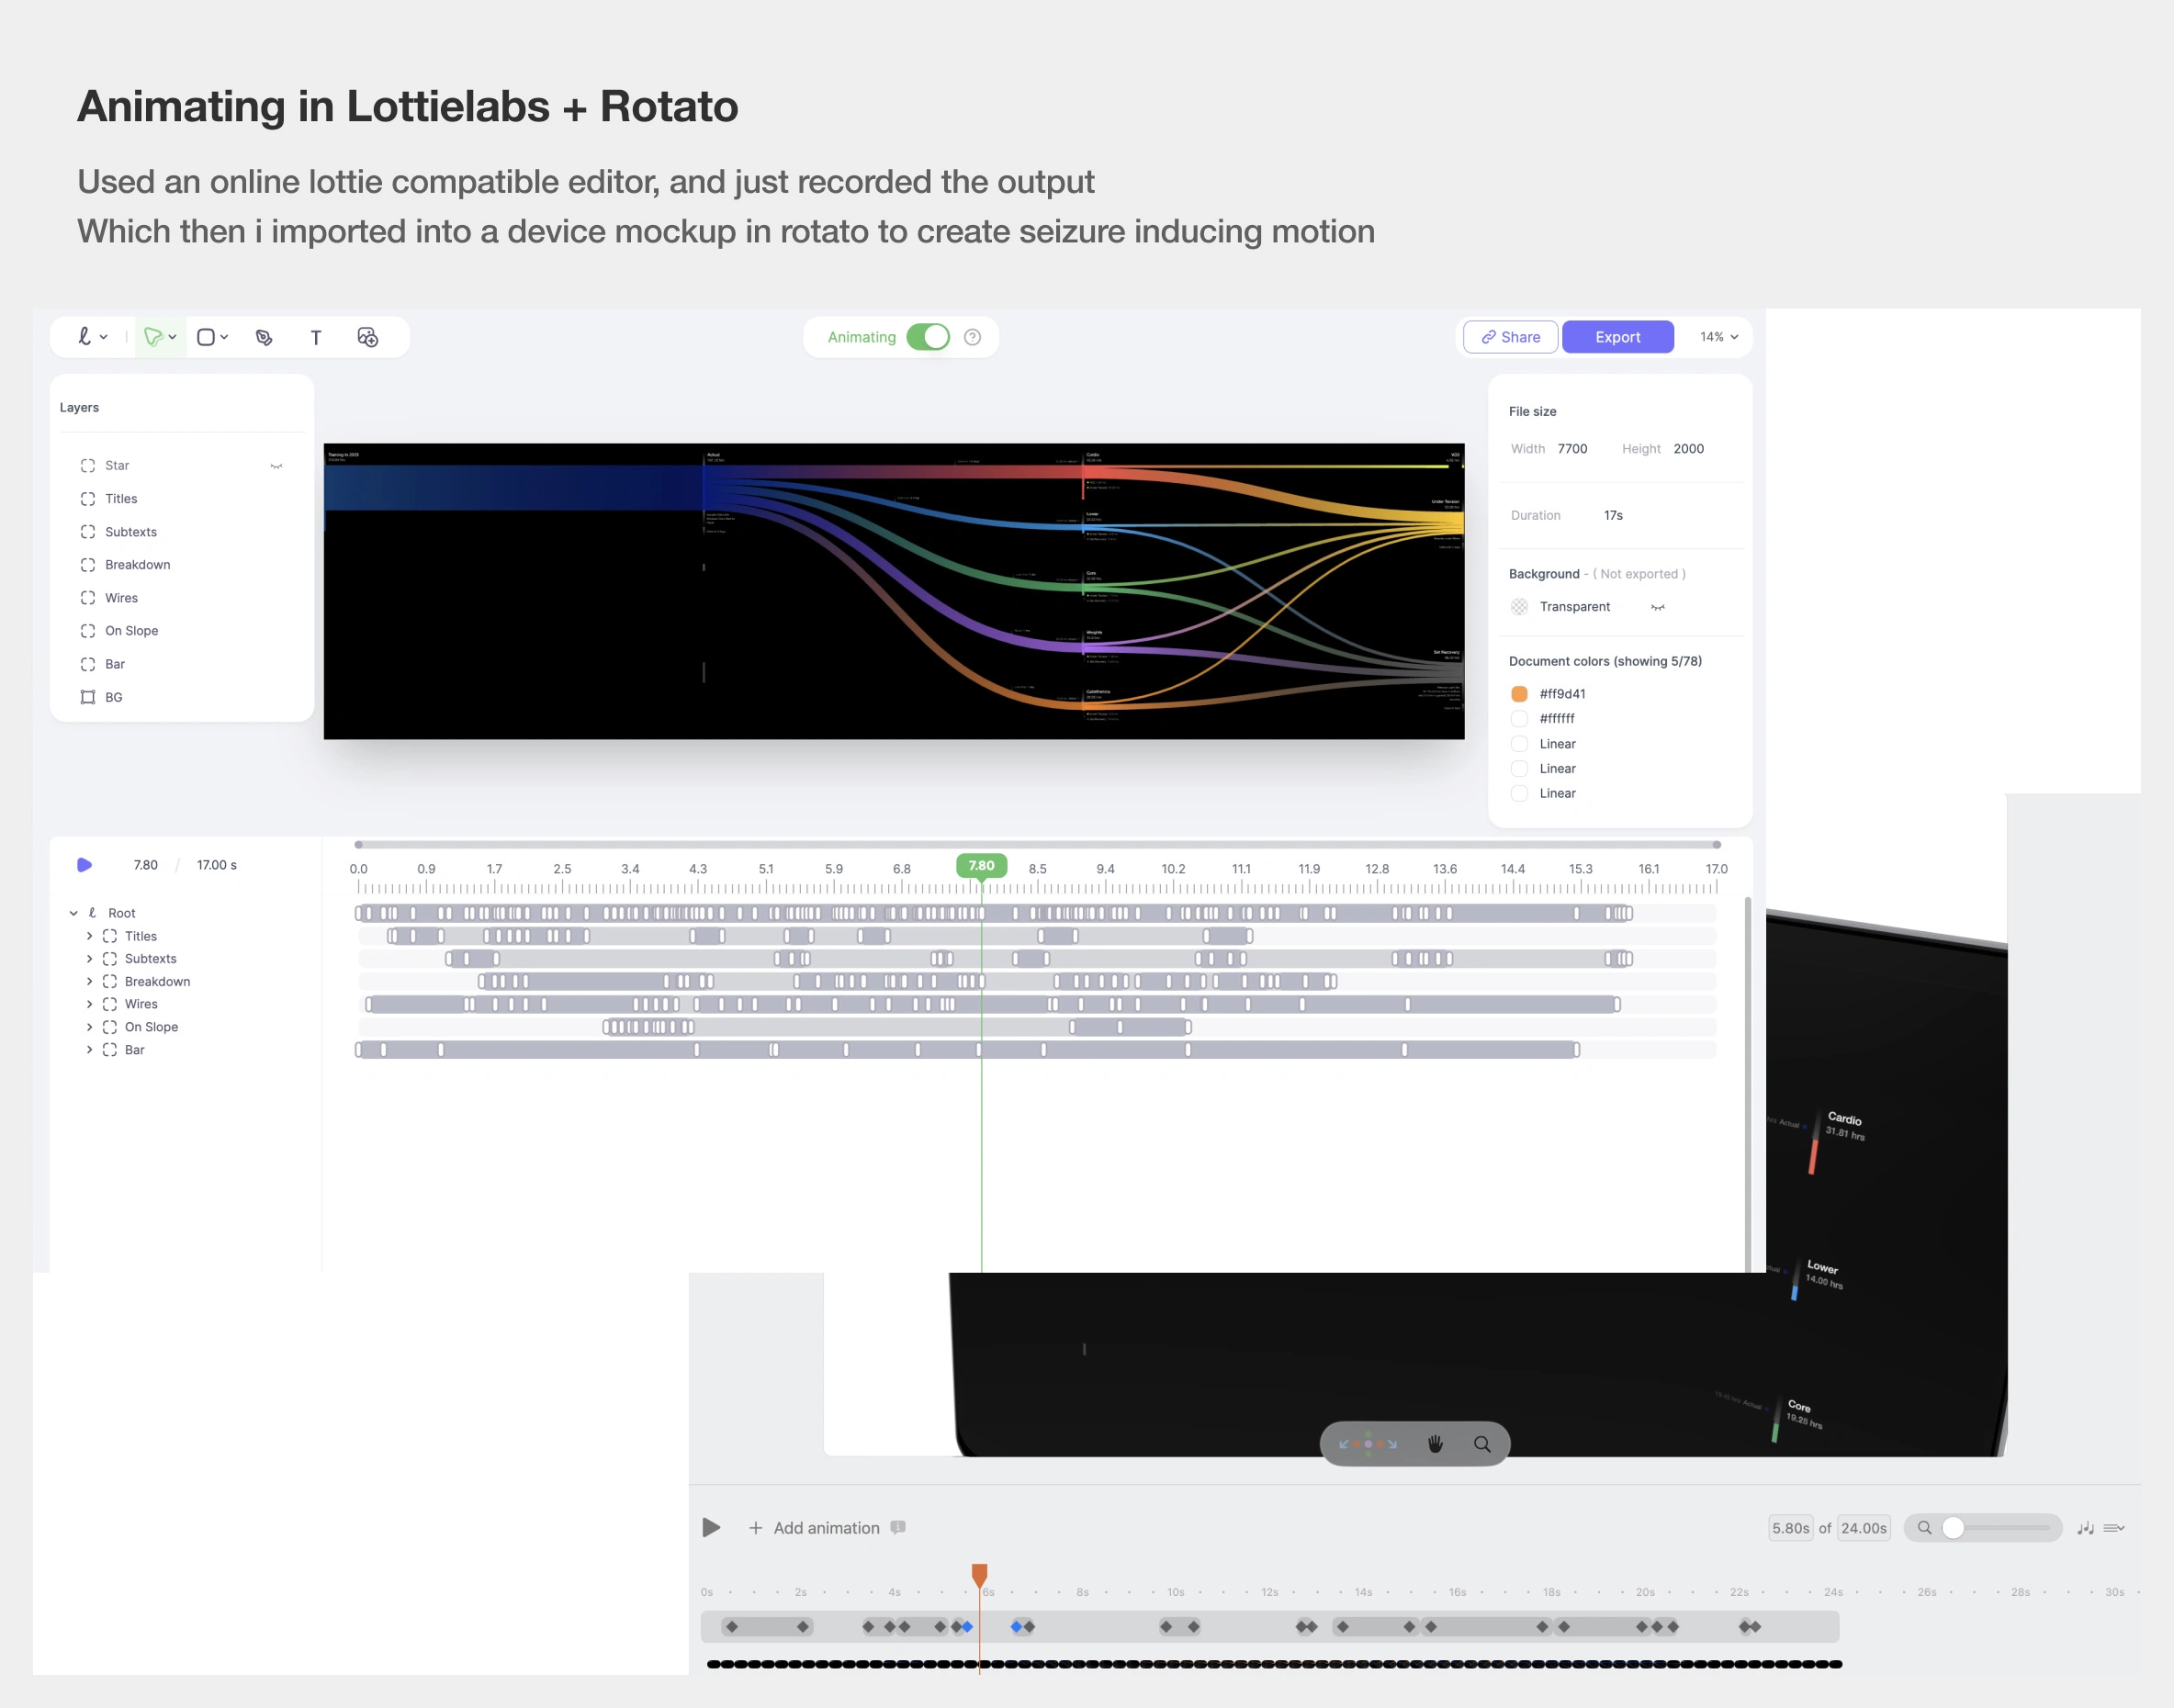The image size is (2174, 1708).
Task: Play the Rotato animation
Action: coord(711,1527)
